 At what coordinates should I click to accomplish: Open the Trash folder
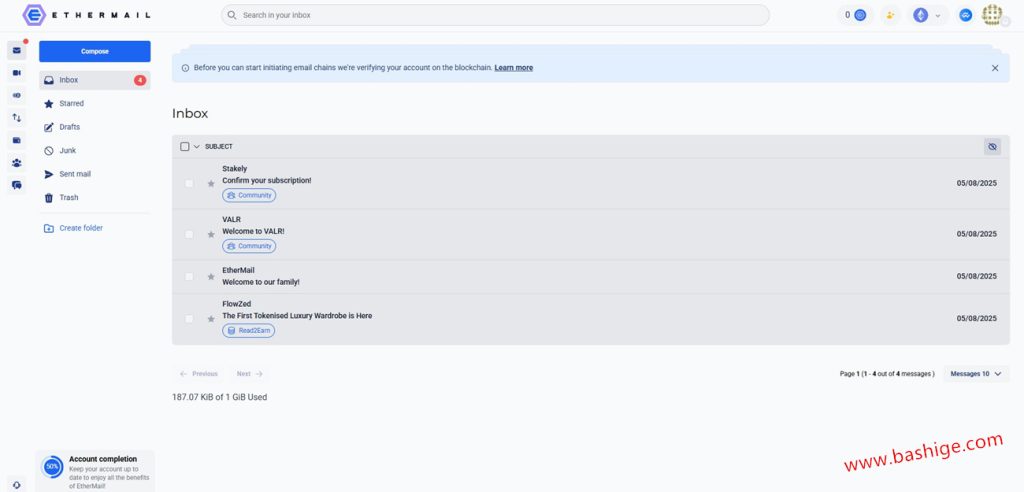click(x=95, y=198)
